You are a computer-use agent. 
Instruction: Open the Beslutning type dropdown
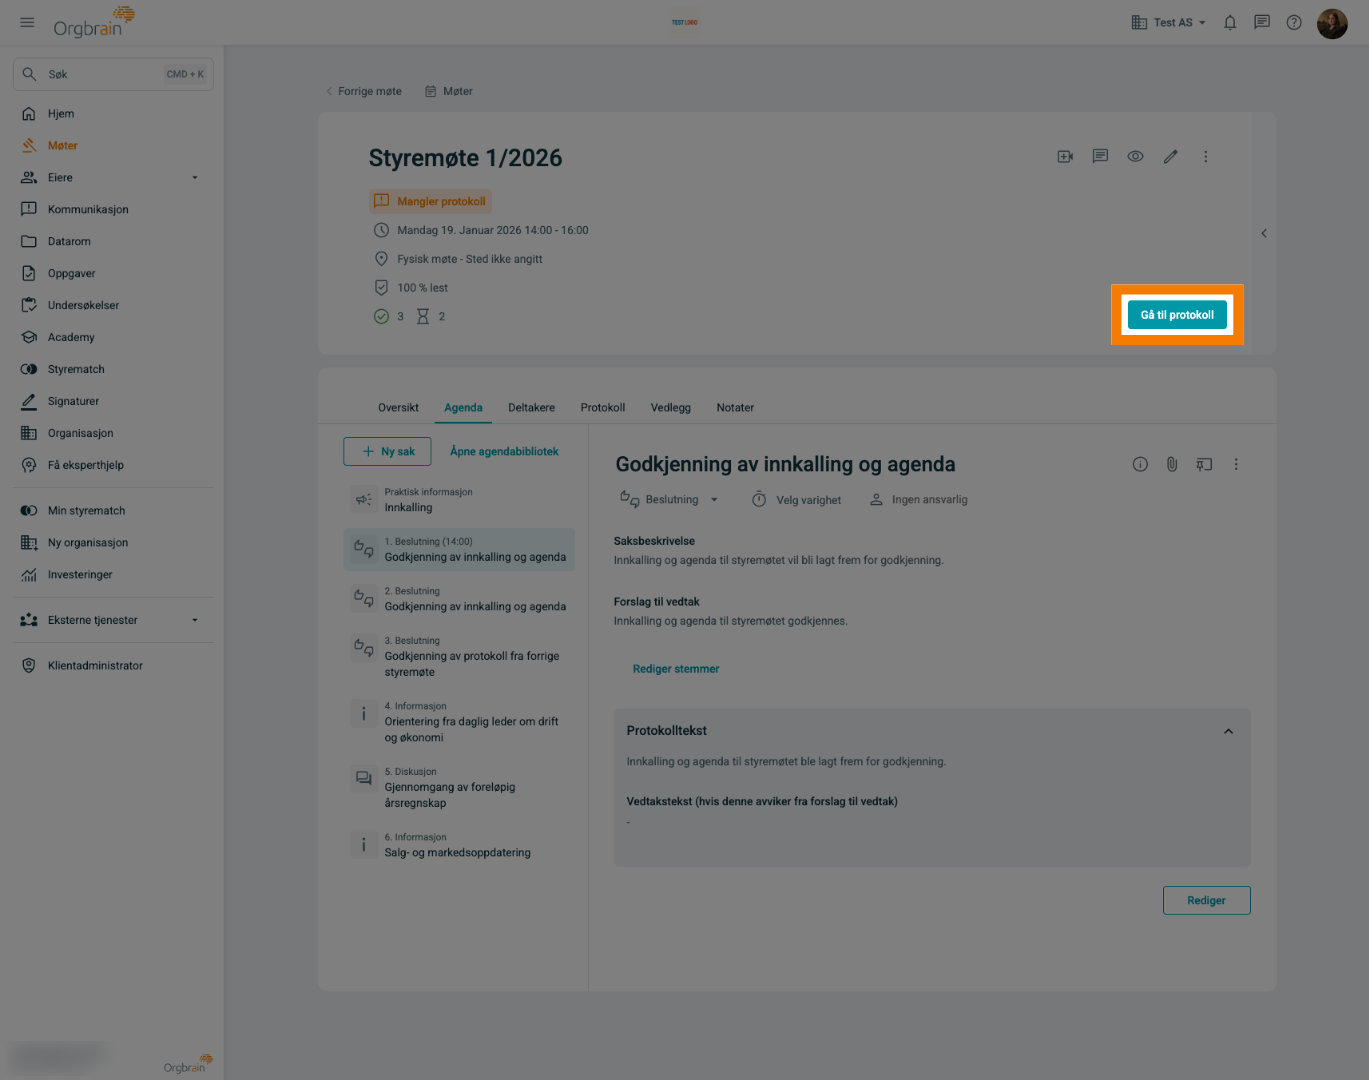(x=669, y=500)
